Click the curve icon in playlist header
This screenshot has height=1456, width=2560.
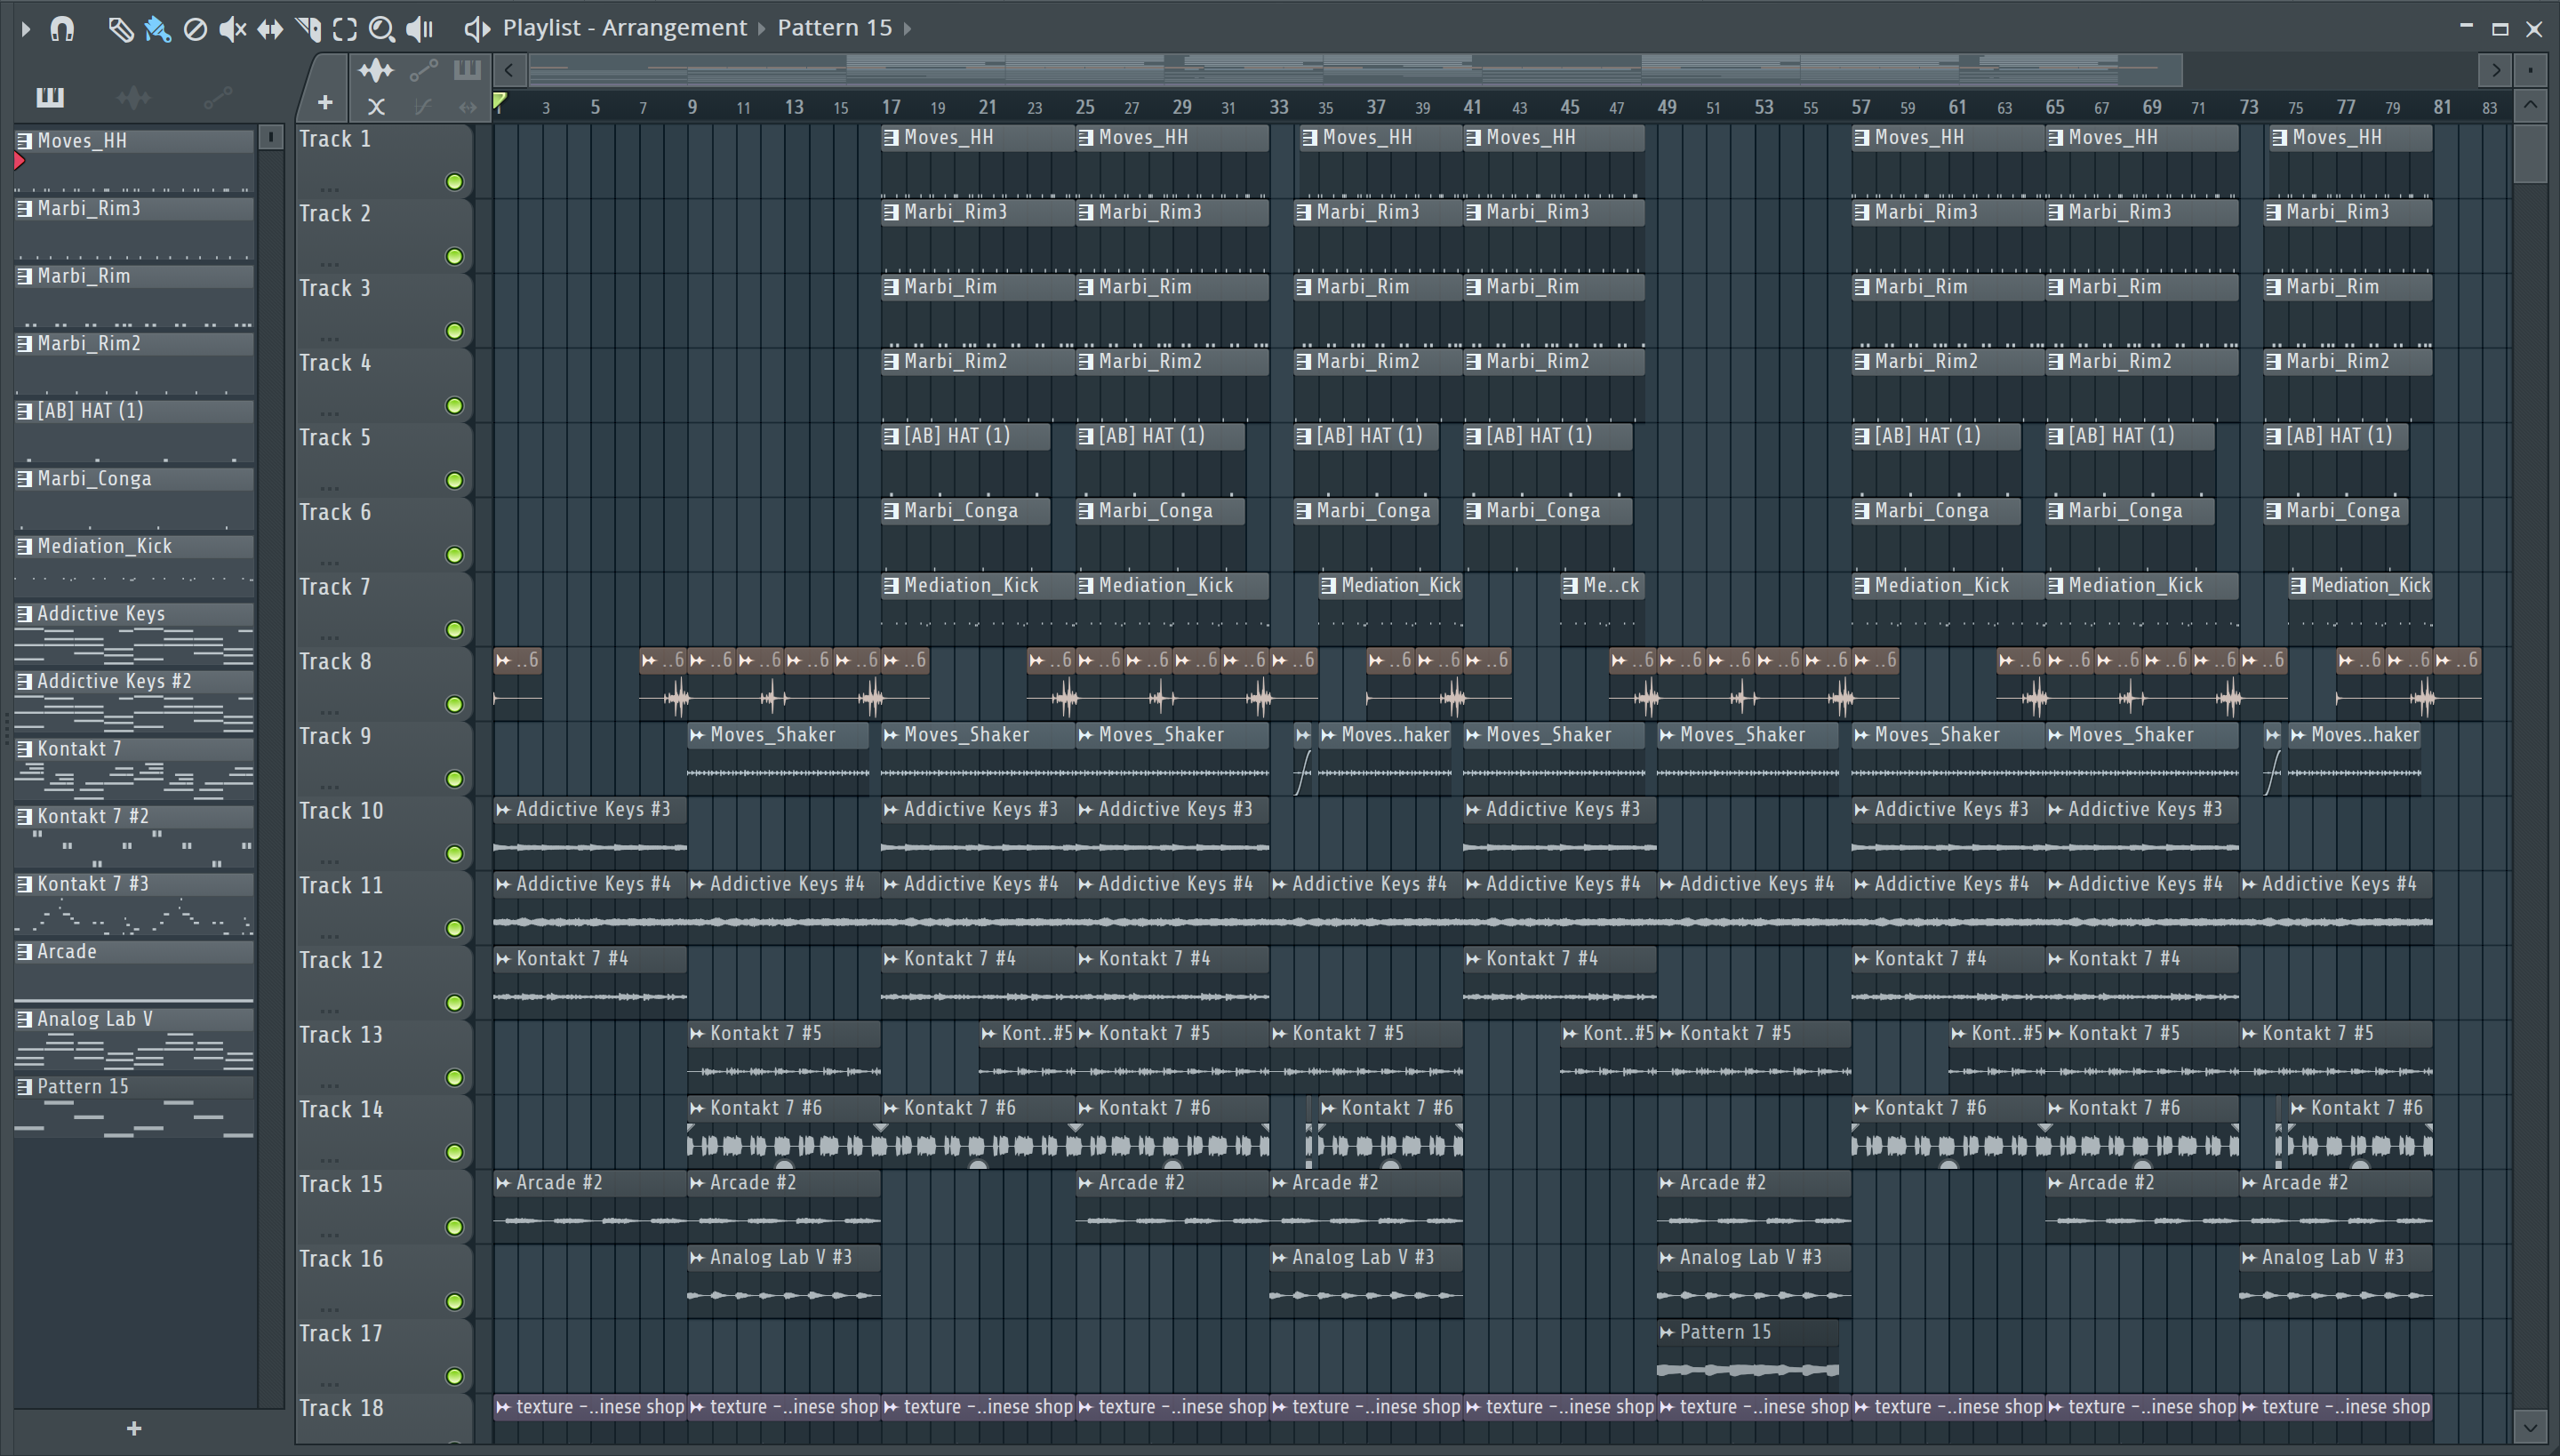click(x=423, y=105)
